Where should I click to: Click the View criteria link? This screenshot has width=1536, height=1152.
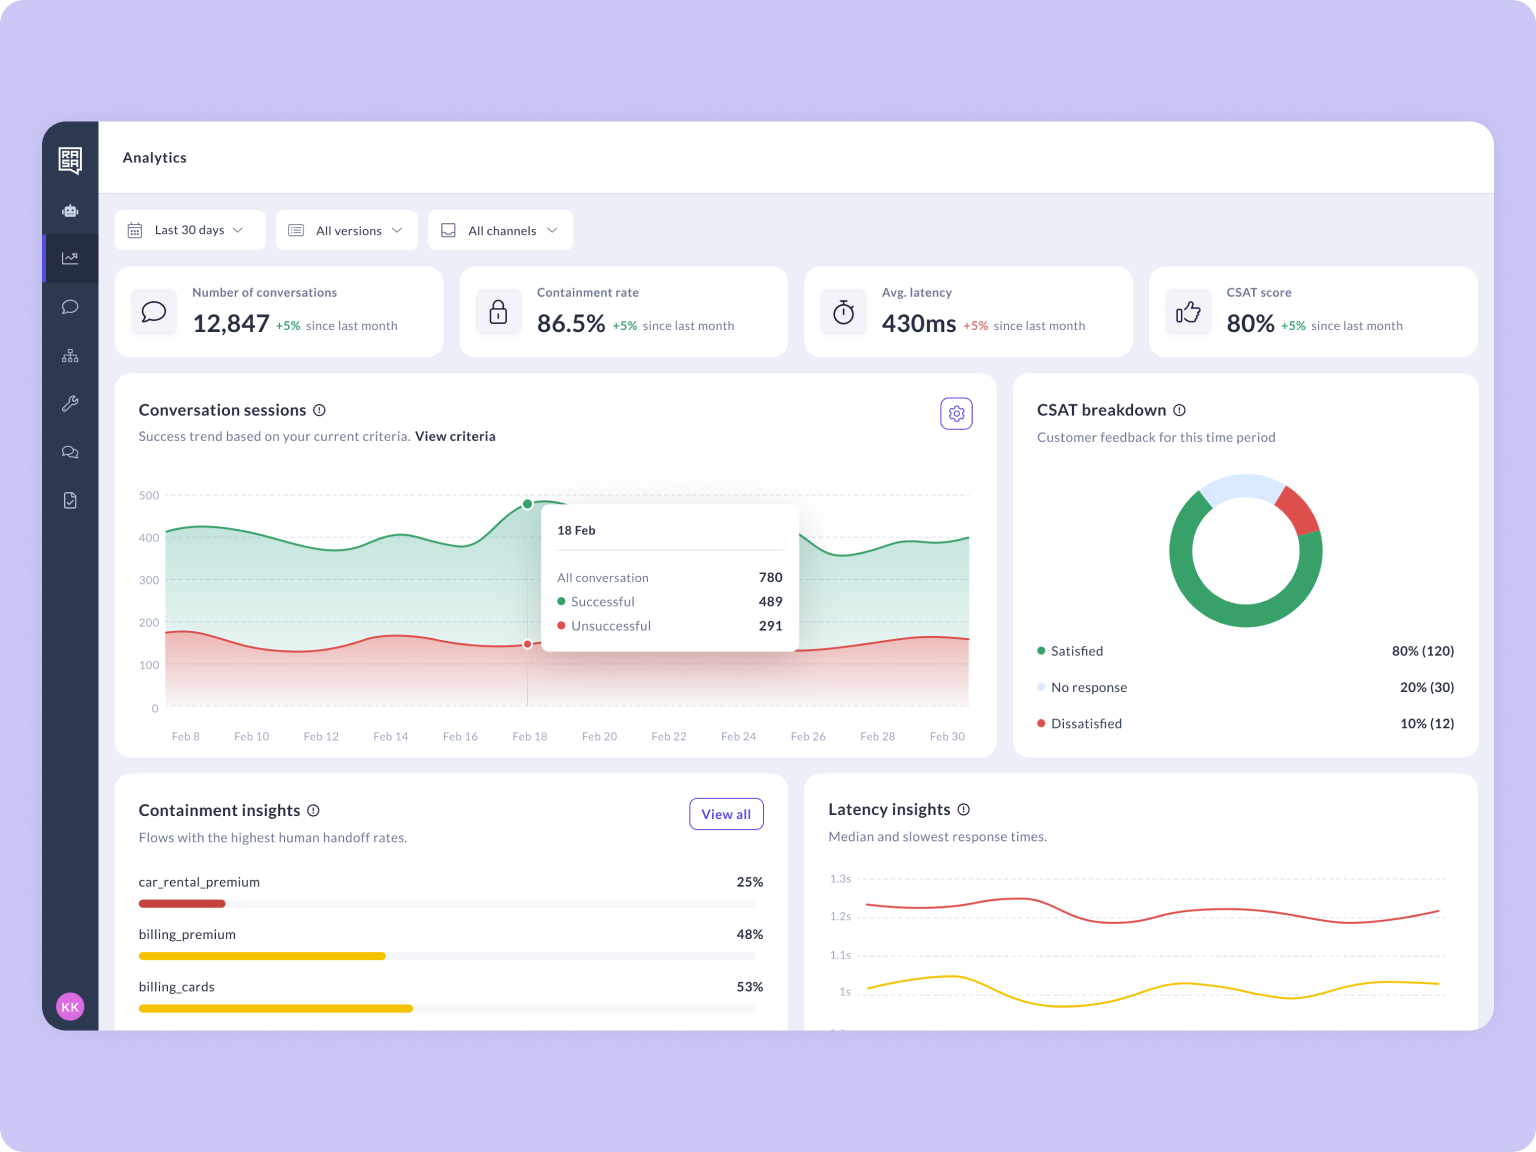pyautogui.click(x=455, y=436)
